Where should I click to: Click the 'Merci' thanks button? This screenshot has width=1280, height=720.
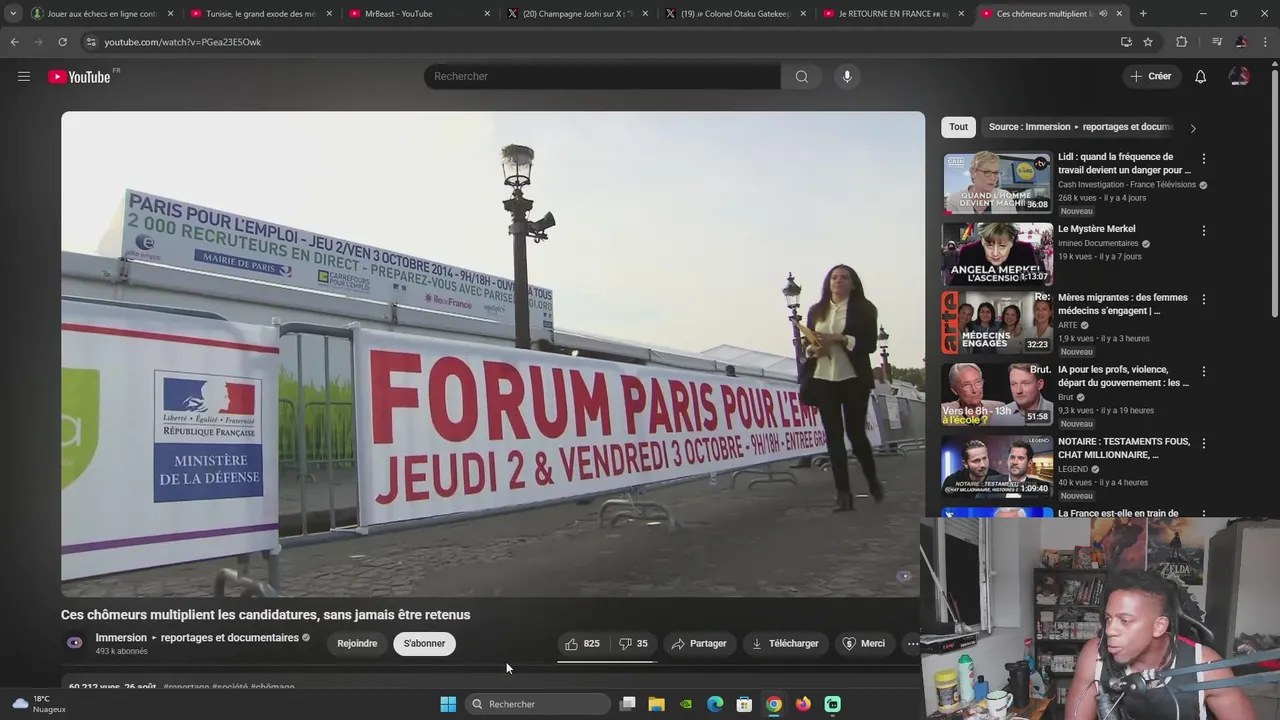point(864,643)
